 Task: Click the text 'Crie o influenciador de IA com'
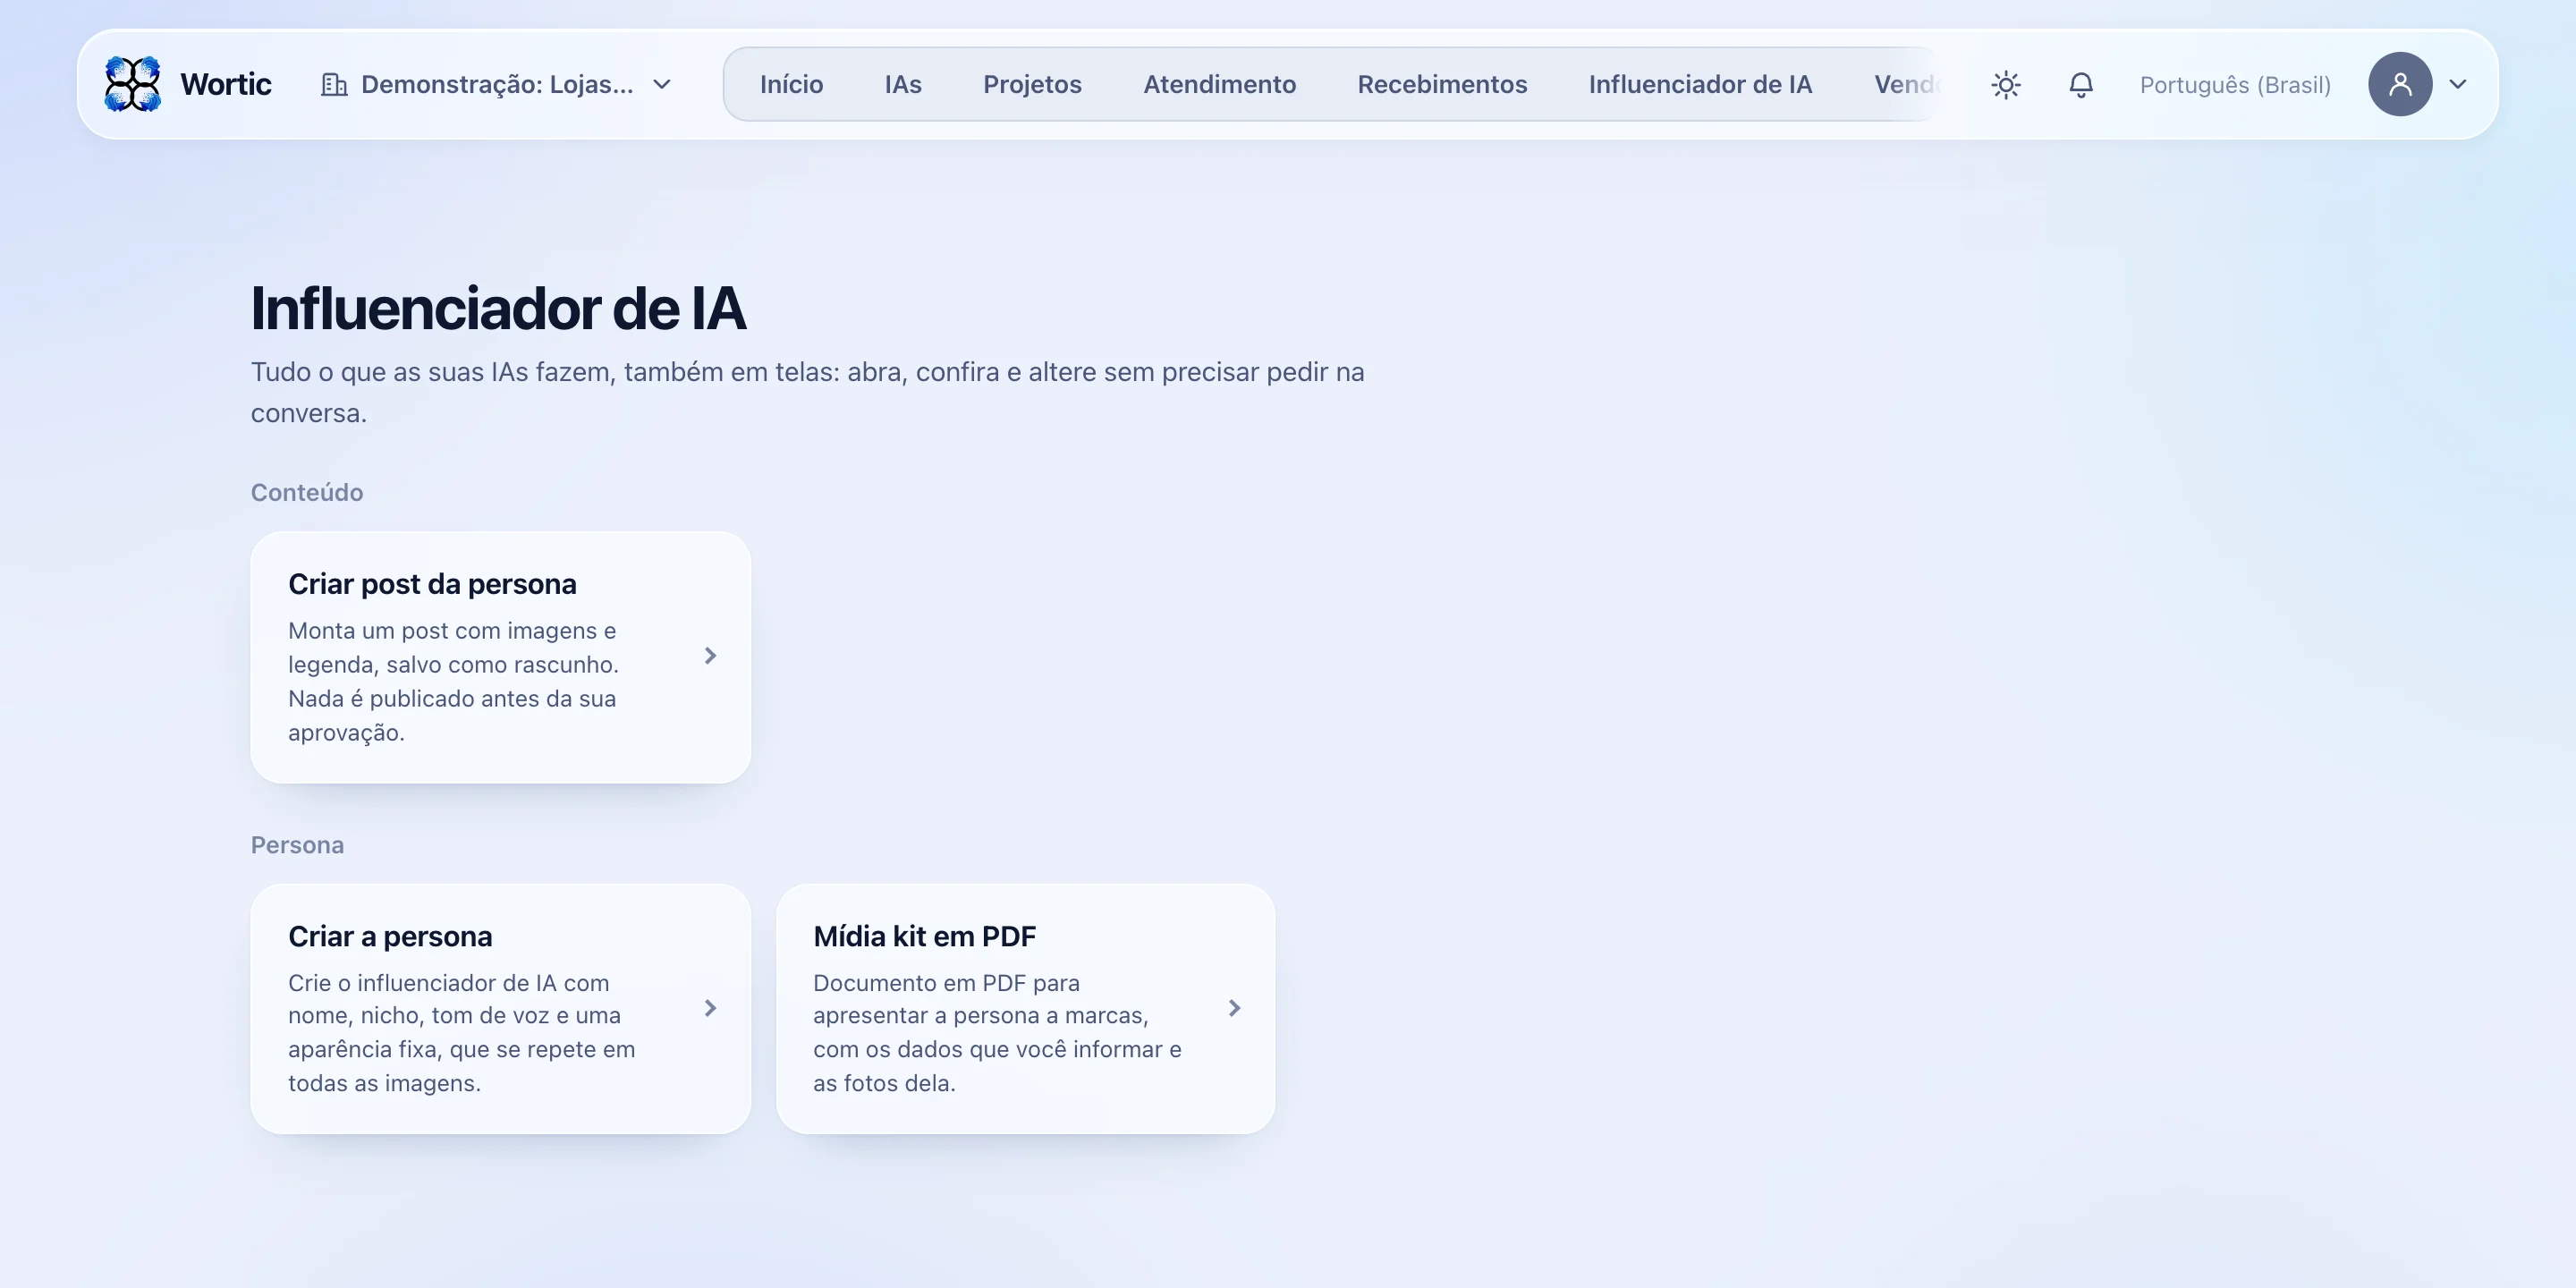click(449, 983)
